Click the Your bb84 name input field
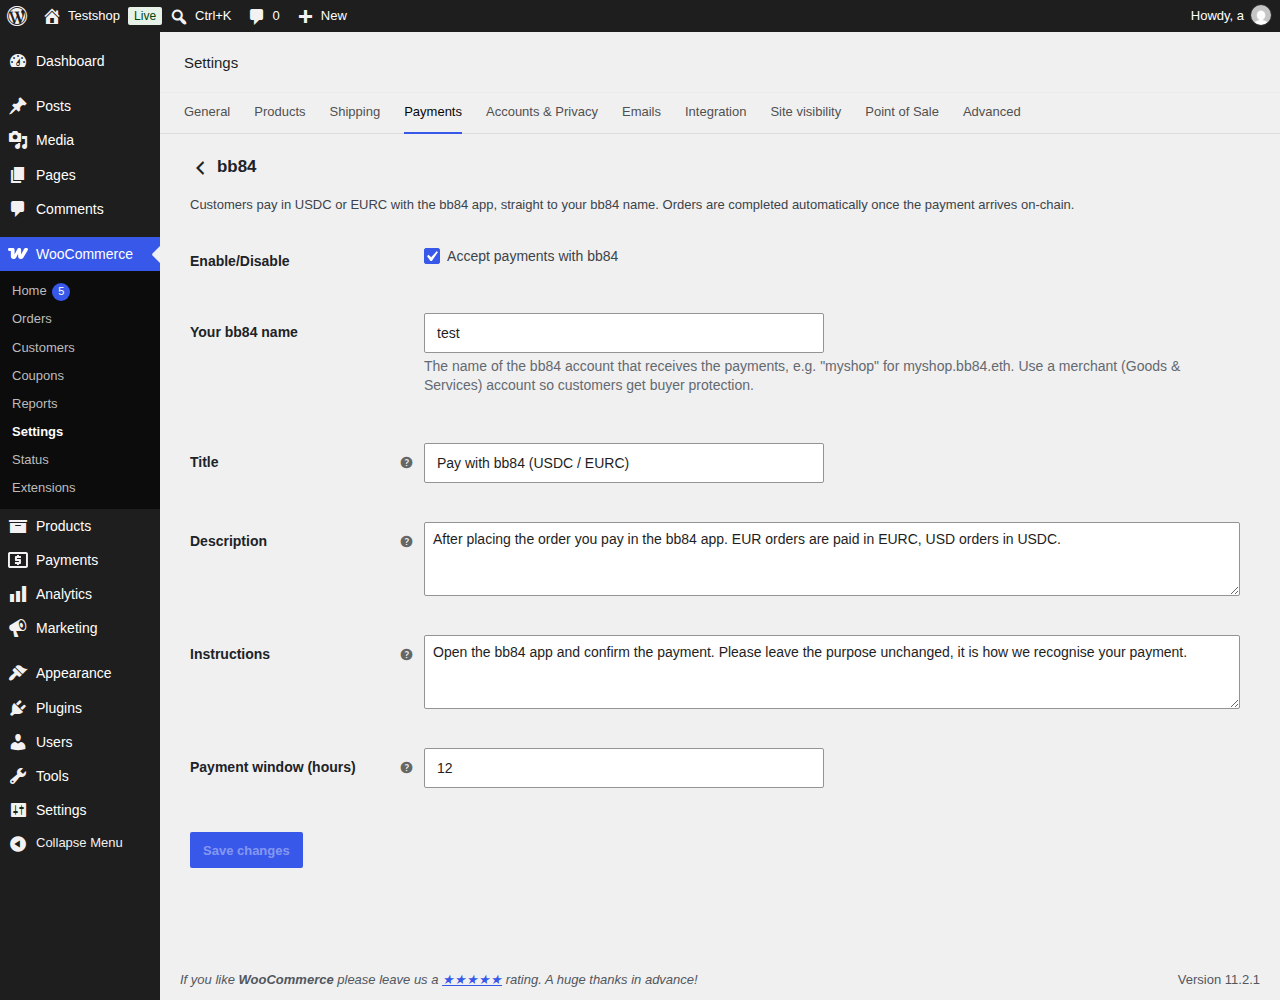The height and width of the screenshot is (1000, 1280). pyautogui.click(x=624, y=333)
